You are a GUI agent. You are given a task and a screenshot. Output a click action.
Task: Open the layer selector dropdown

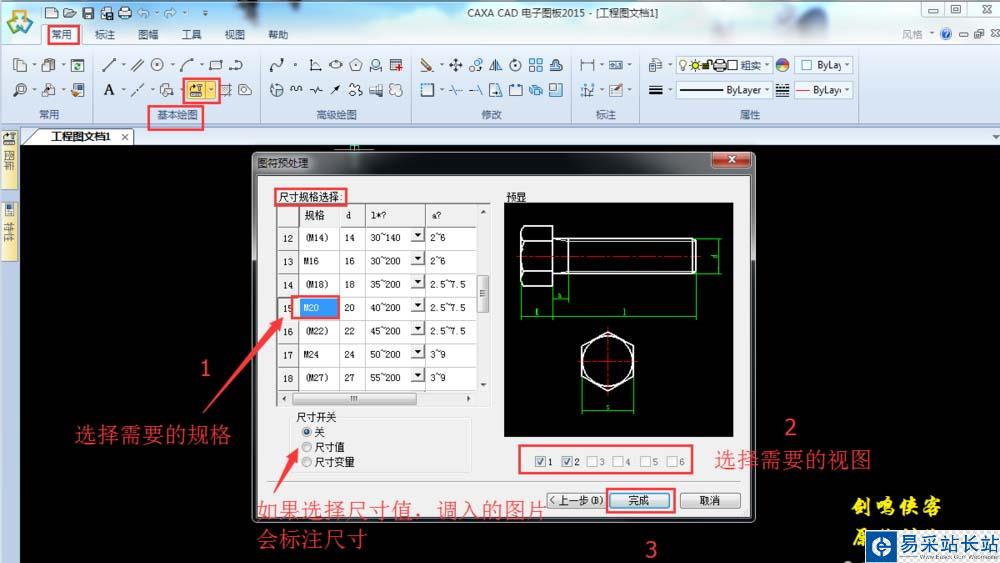[x=767, y=64]
